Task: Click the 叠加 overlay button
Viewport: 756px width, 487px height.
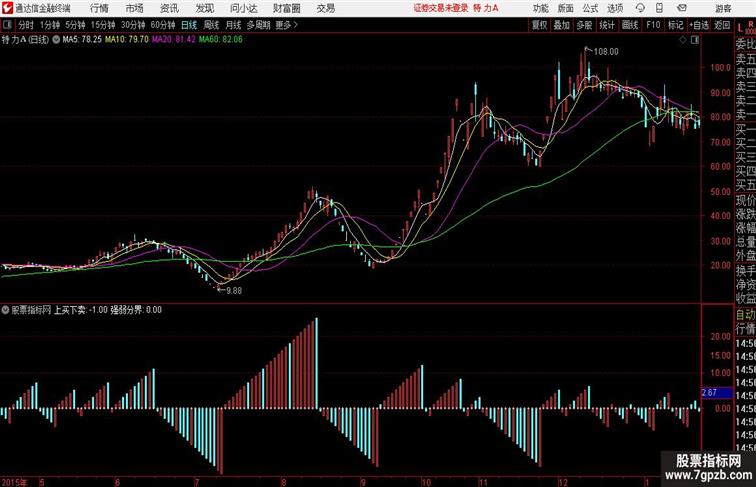Action: [562, 25]
